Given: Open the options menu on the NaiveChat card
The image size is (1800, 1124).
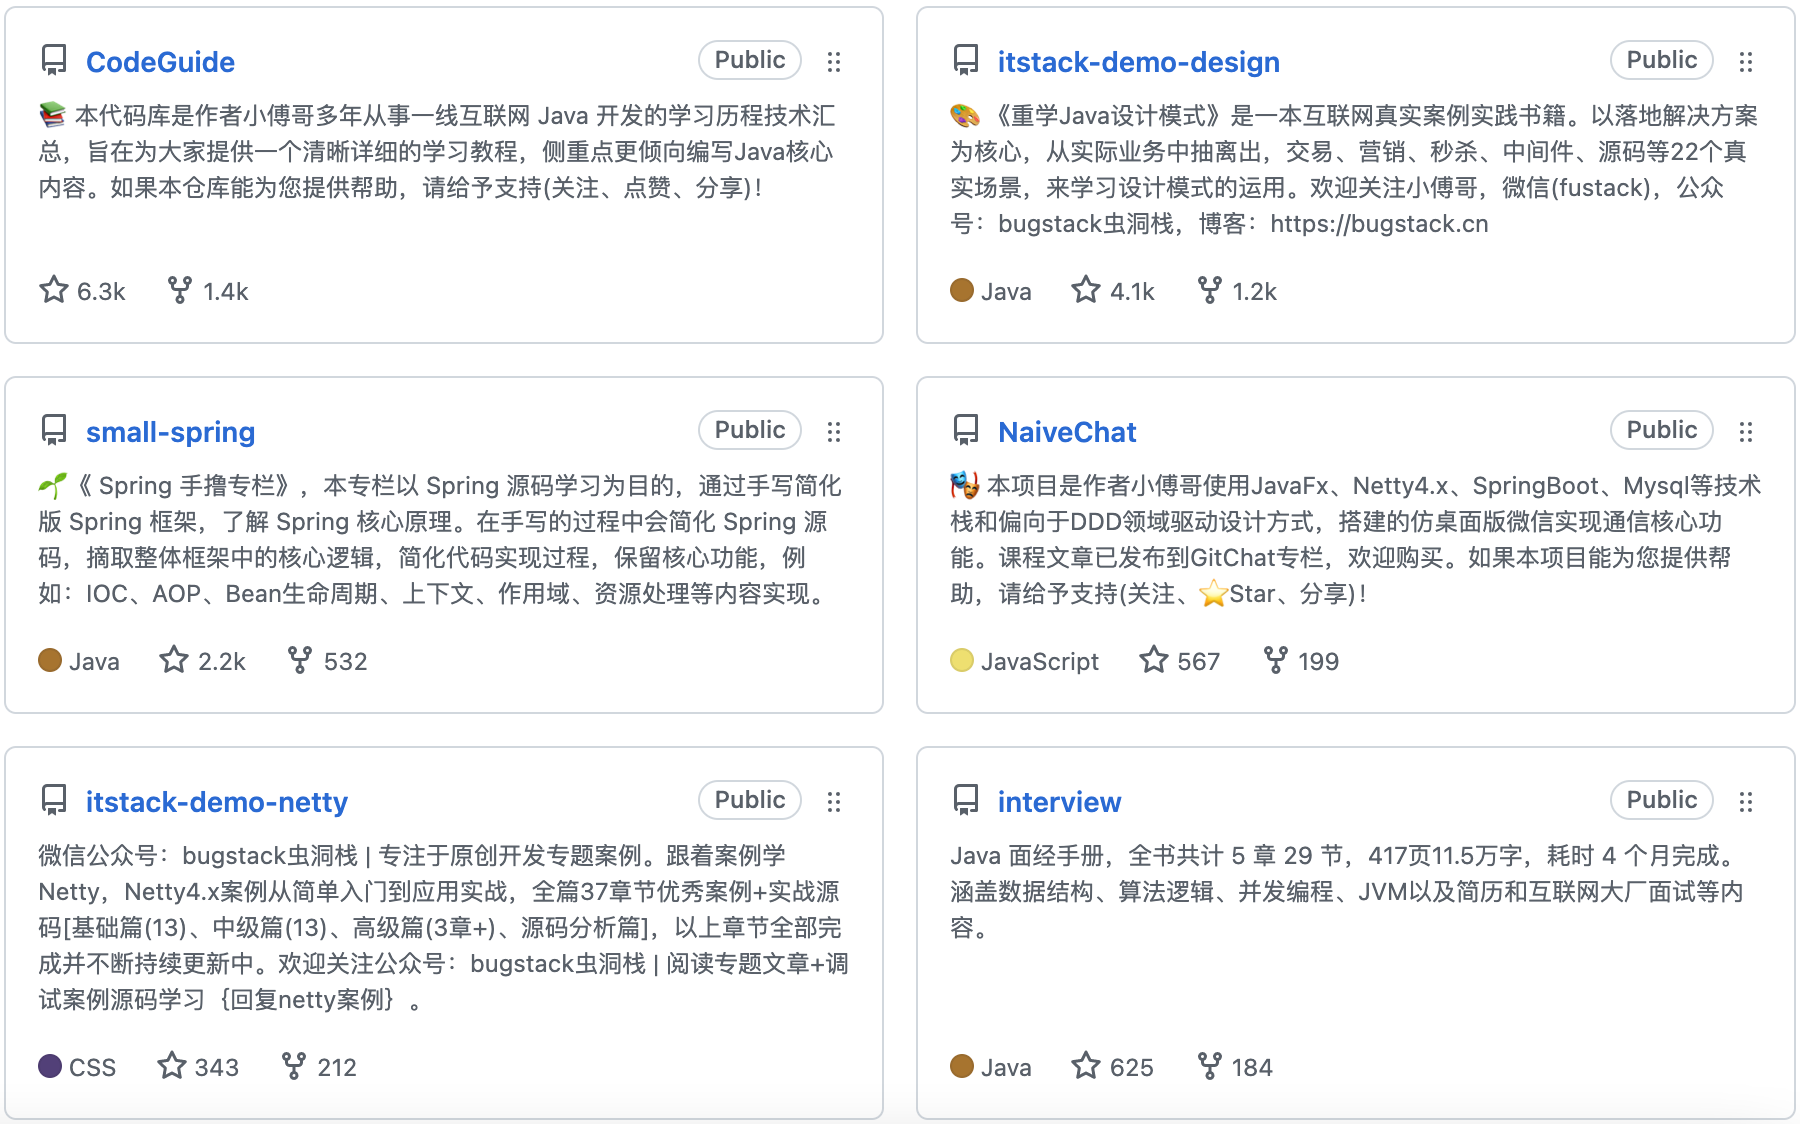Looking at the screenshot, I should (x=1747, y=431).
